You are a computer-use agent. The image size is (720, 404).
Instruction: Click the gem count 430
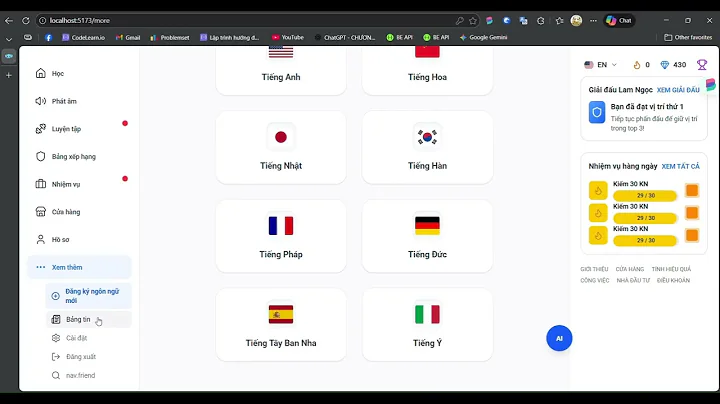pyautogui.click(x=673, y=65)
